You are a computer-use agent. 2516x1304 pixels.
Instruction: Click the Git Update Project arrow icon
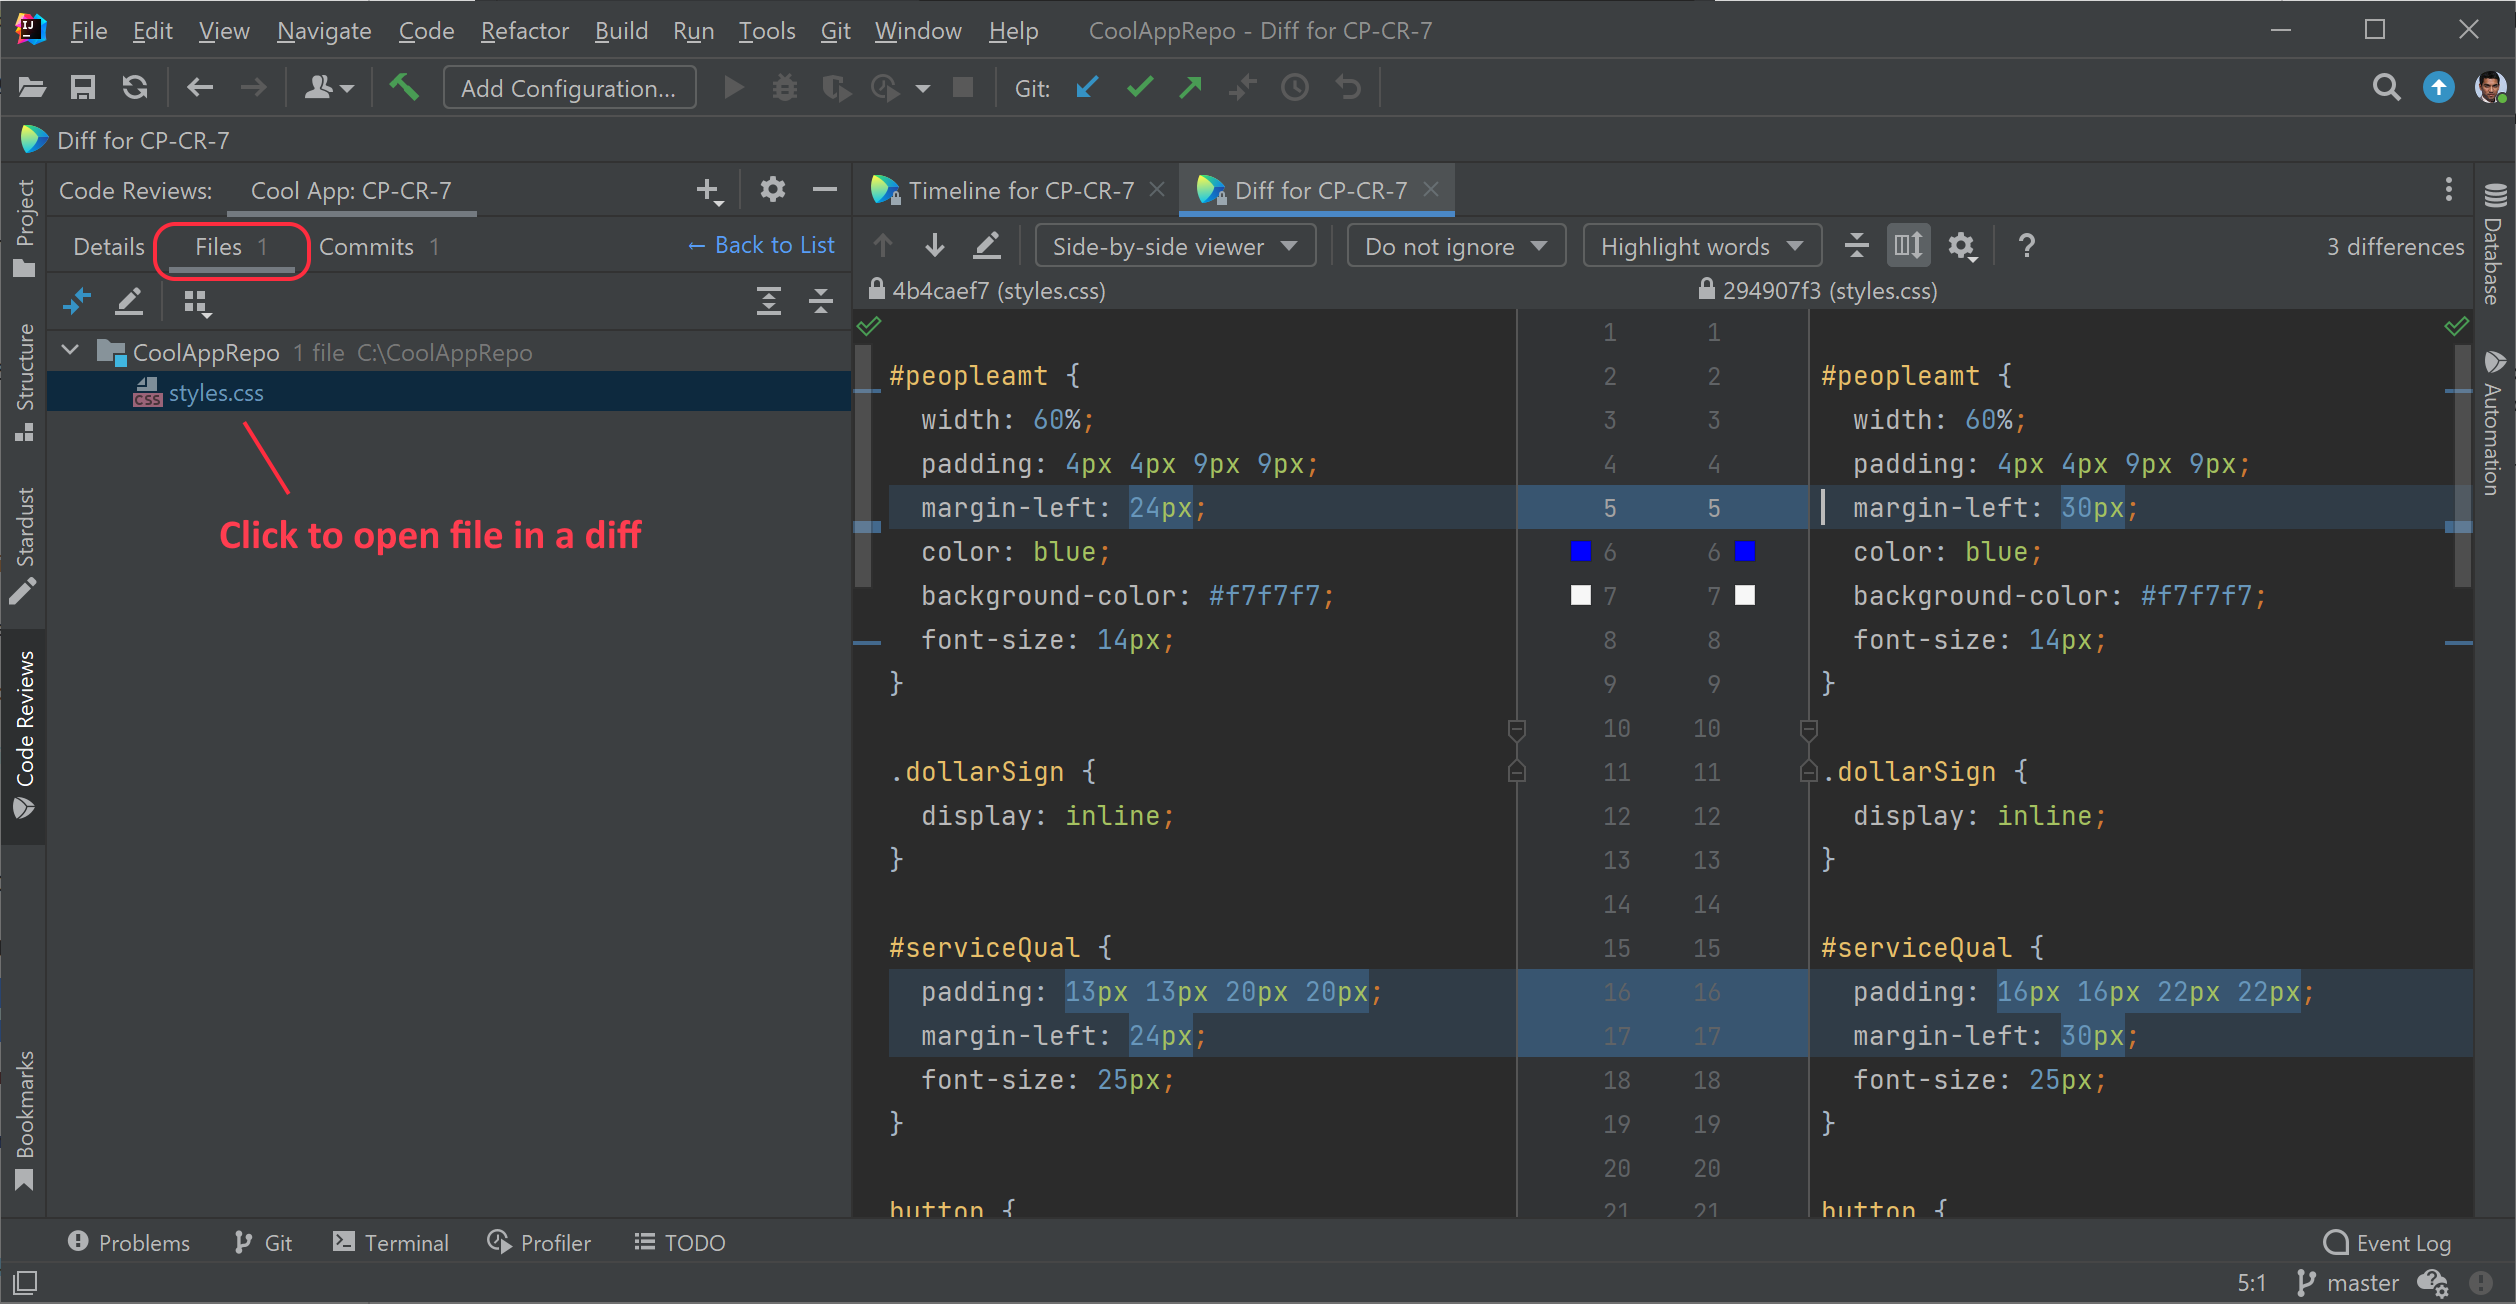coord(1087,88)
